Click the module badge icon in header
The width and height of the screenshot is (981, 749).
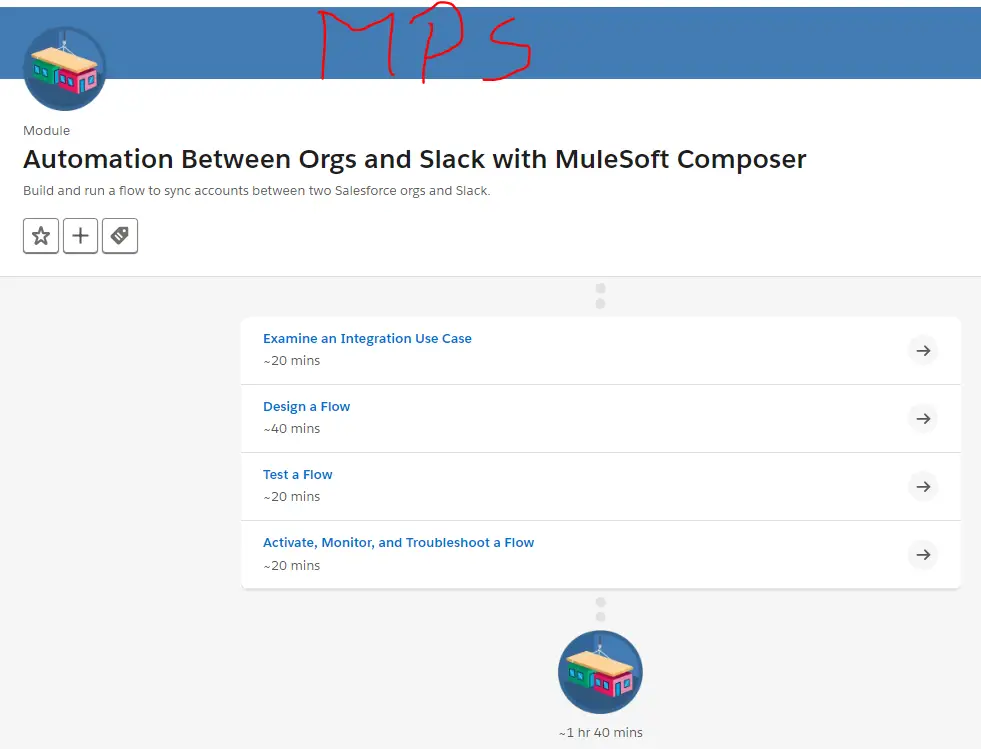click(65, 68)
